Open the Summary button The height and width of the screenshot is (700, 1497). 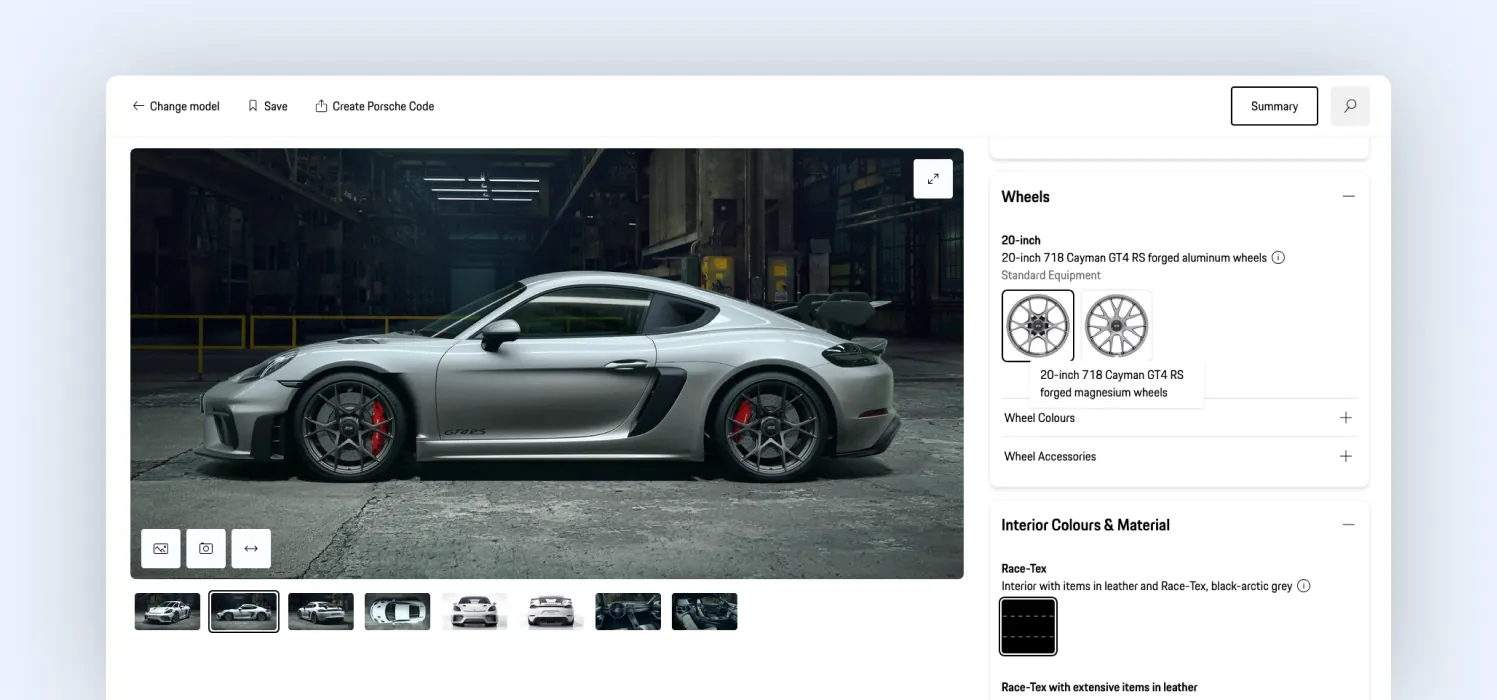1274,106
